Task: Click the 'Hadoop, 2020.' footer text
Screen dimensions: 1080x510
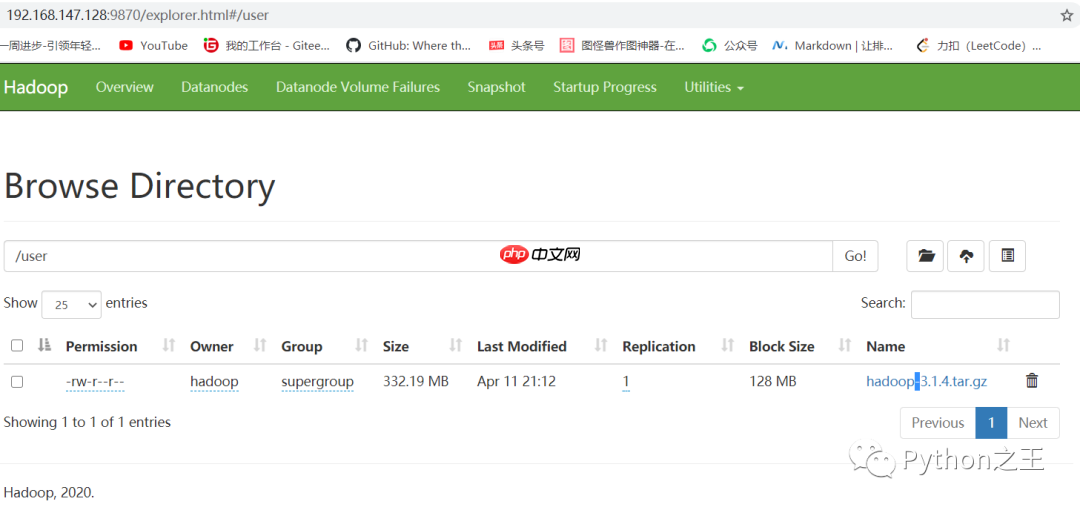Action: [49, 492]
